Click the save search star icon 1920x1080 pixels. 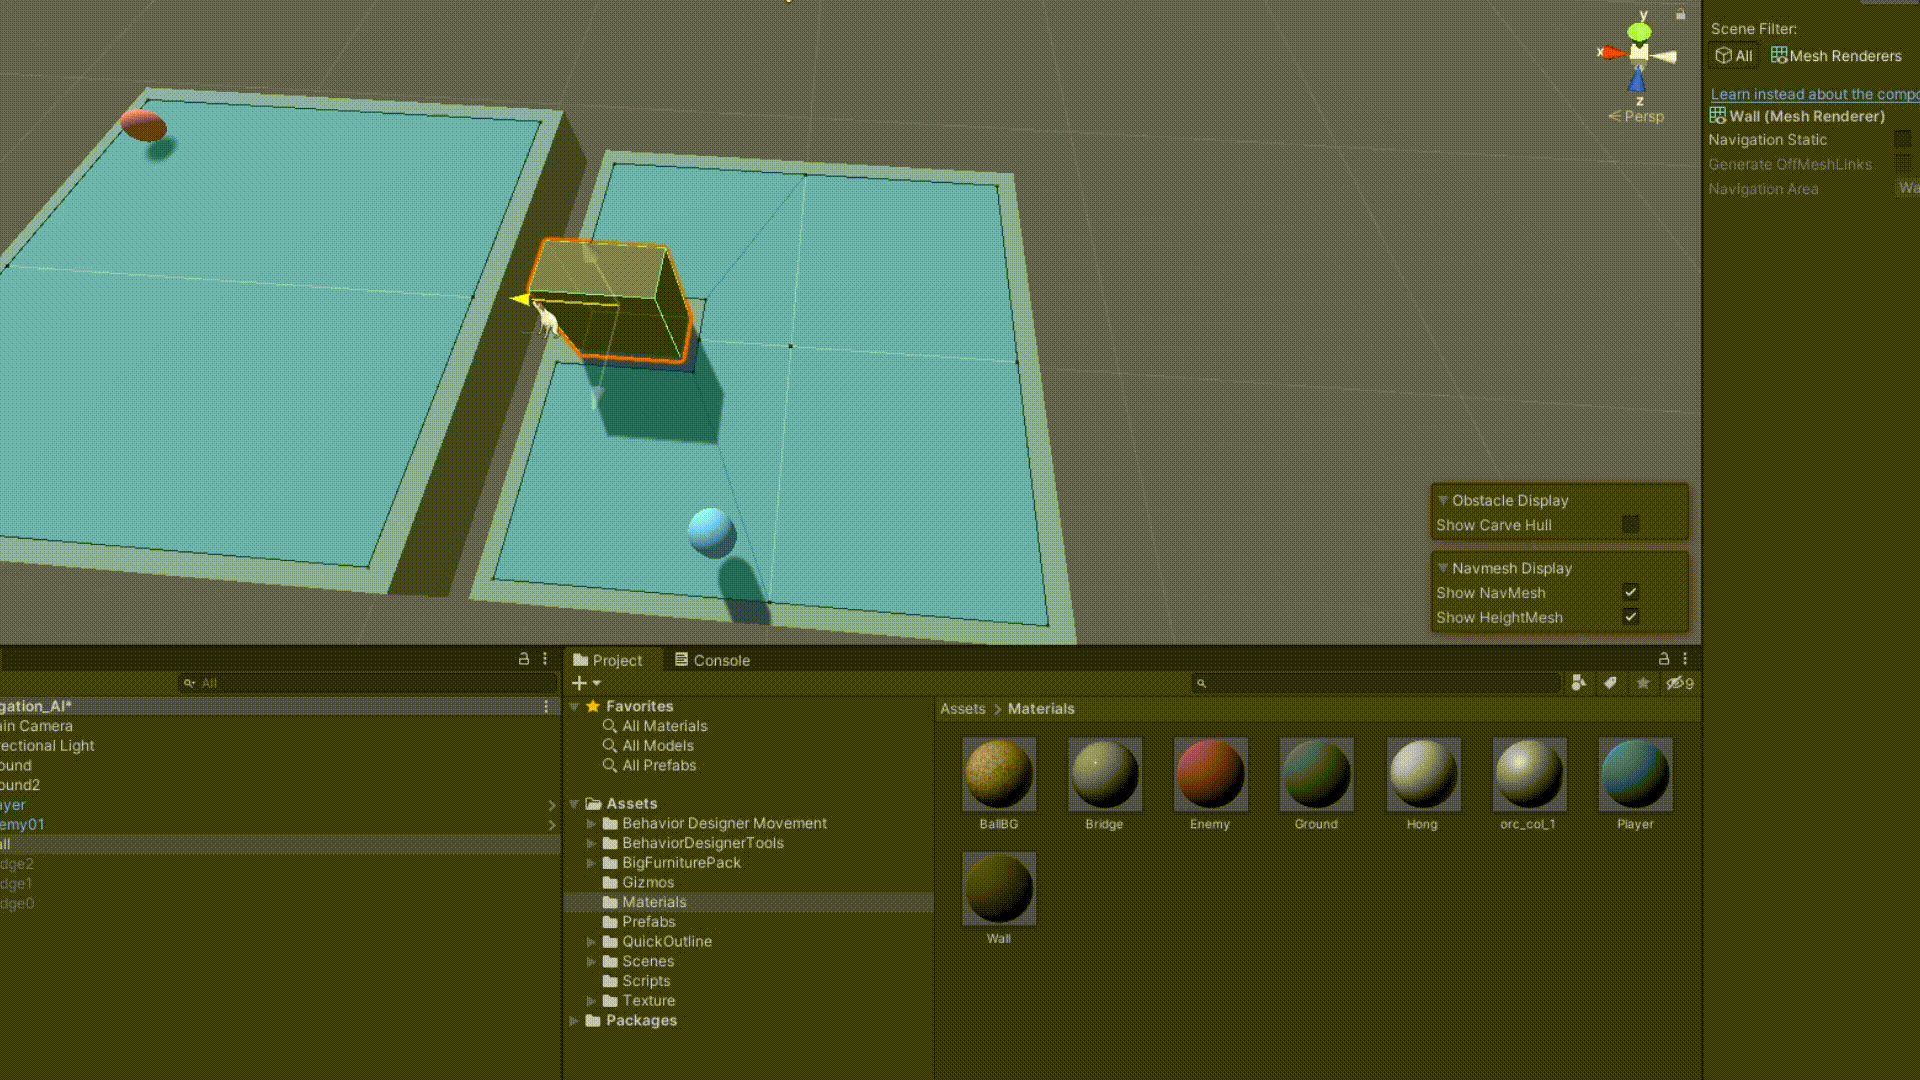point(1643,683)
